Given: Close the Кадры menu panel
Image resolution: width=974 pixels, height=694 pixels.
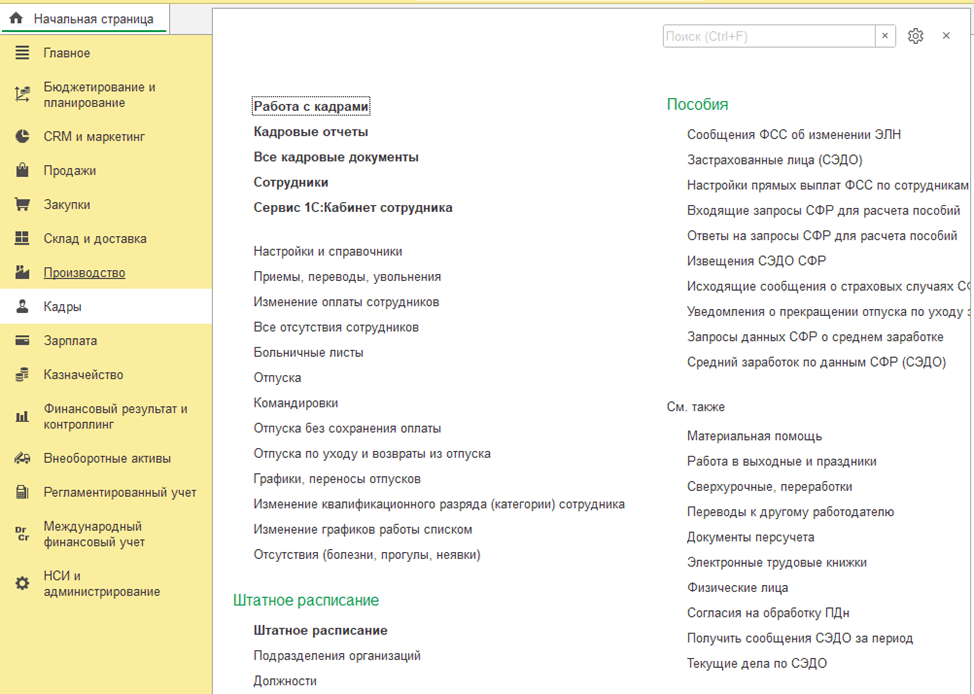Looking at the screenshot, I should pos(946,36).
